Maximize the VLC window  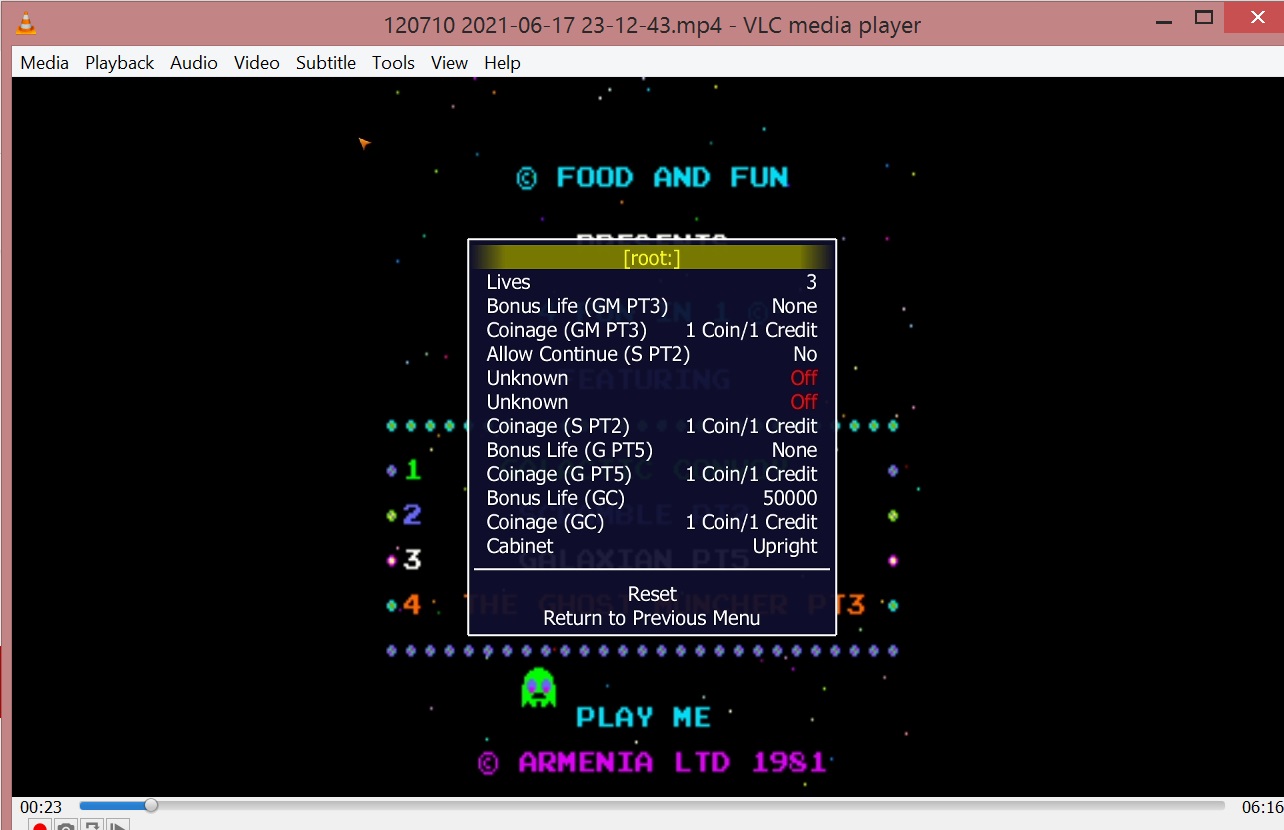click(x=1204, y=17)
